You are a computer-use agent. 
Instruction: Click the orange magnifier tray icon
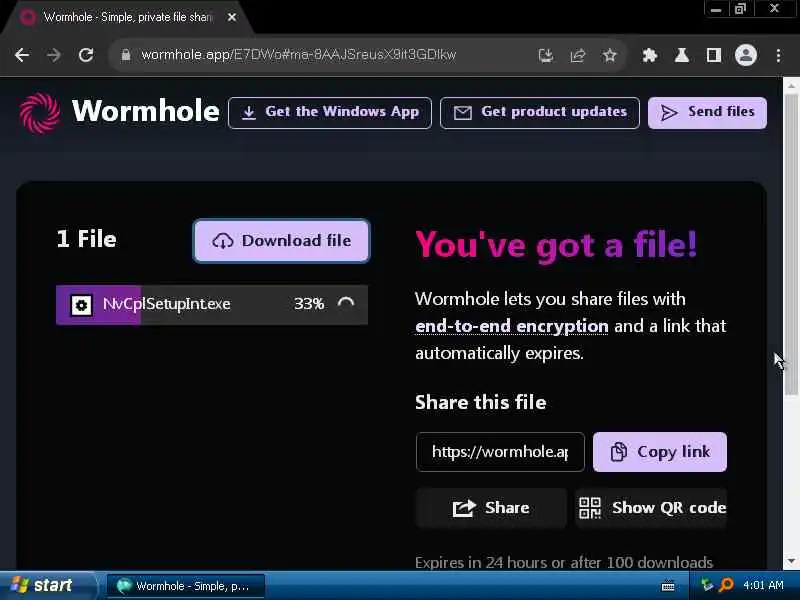coord(726,585)
